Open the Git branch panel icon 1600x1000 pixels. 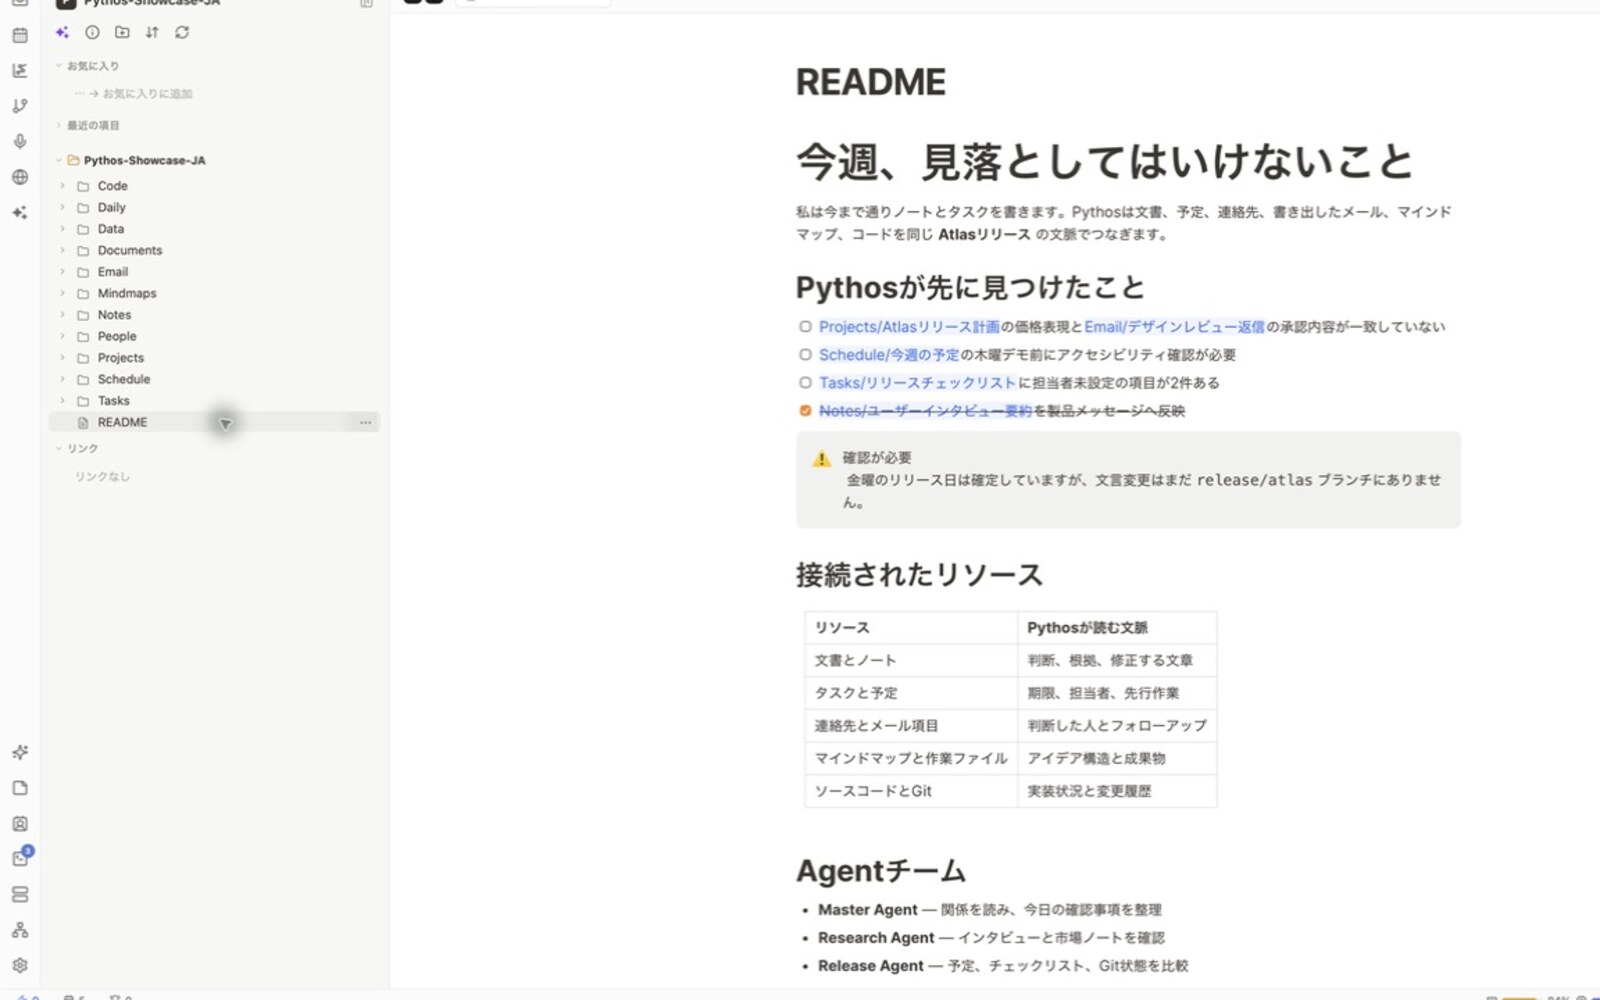[x=20, y=106]
